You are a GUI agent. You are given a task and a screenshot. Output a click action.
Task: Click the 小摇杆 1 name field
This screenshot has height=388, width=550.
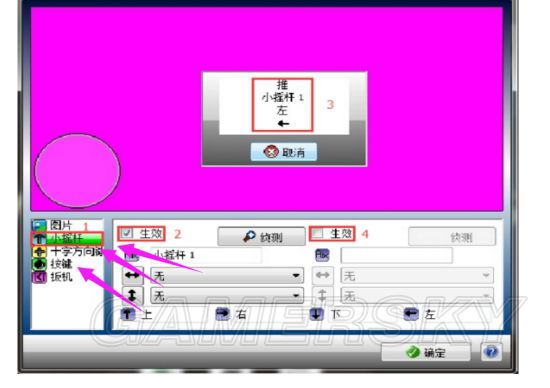[206, 255]
